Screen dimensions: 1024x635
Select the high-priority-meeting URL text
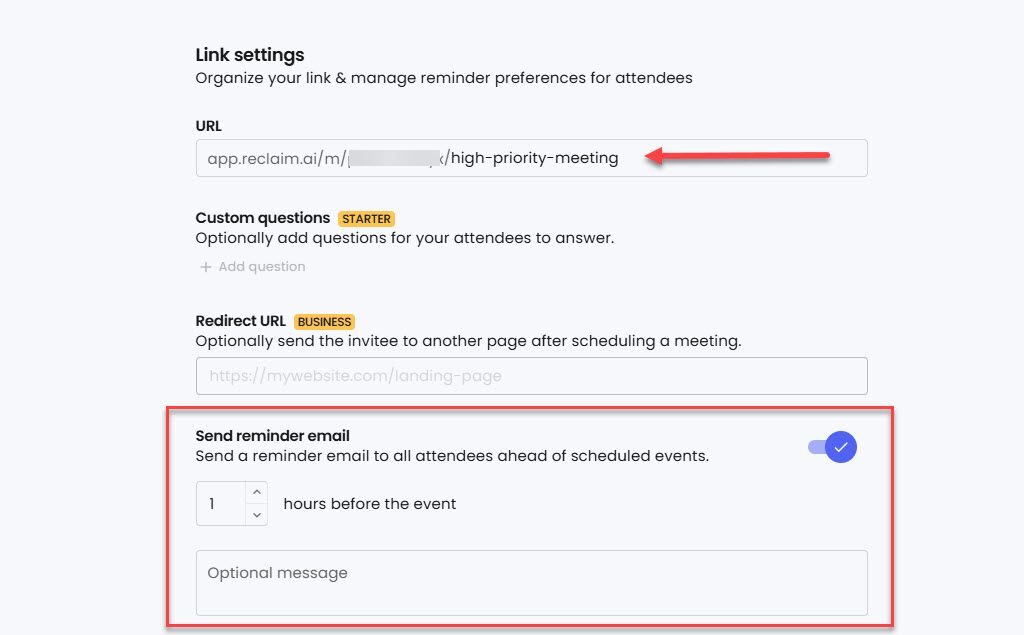(x=530, y=157)
